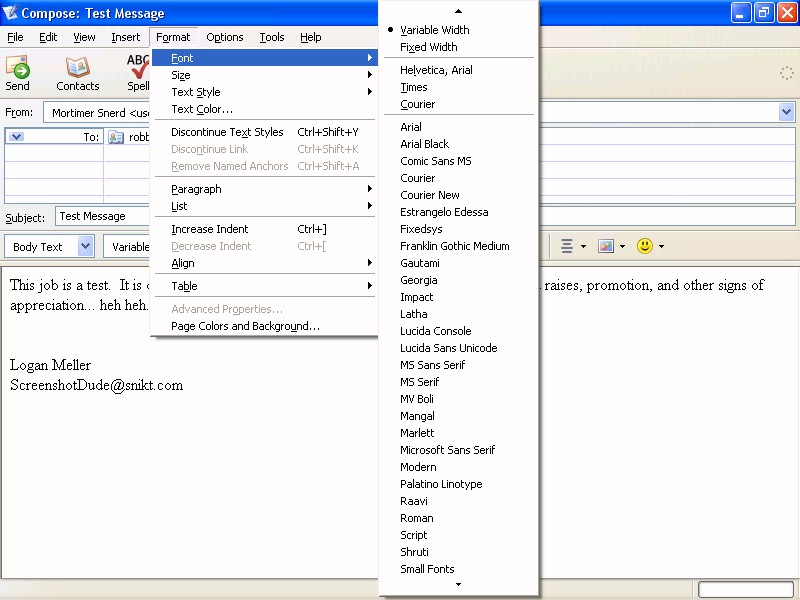Open the File menu

click(x=15, y=37)
